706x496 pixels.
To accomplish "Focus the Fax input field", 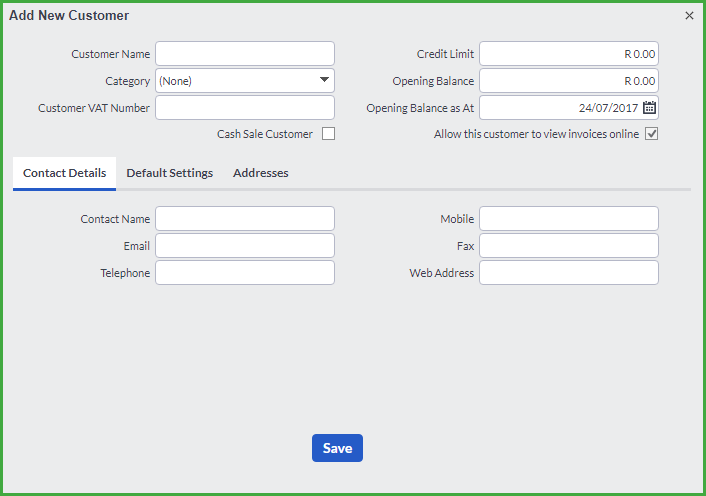I will click(569, 246).
